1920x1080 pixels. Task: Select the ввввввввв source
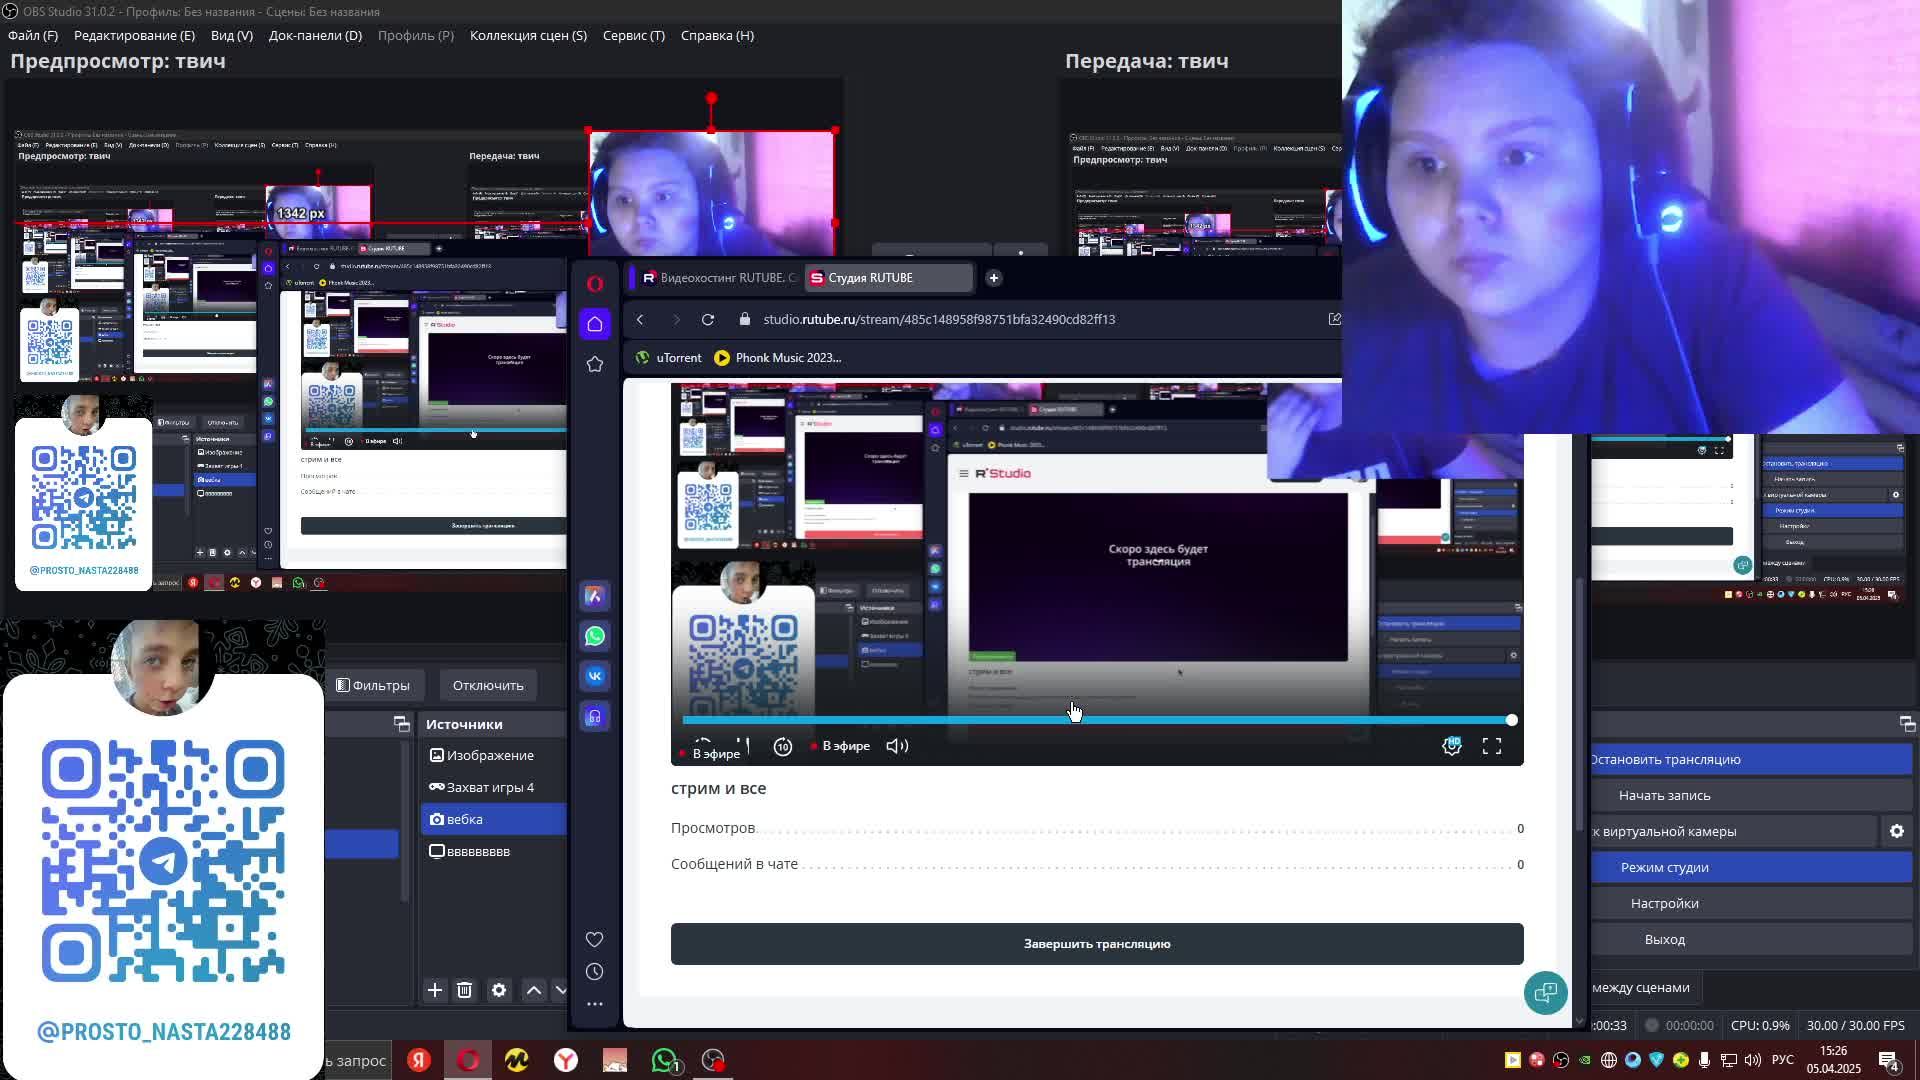click(x=494, y=851)
